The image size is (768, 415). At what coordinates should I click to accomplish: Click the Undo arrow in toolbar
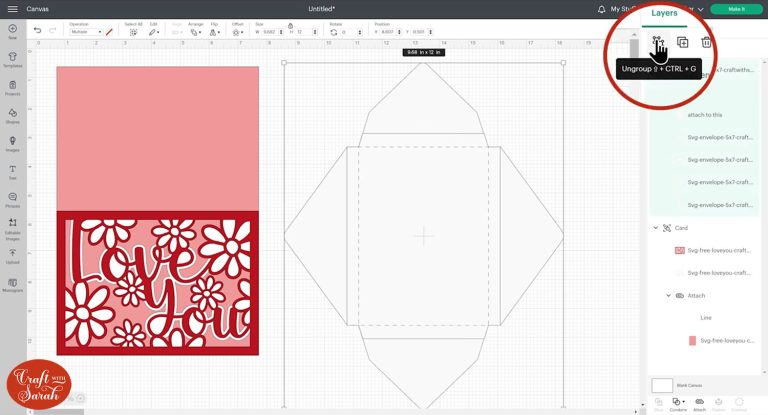38,31
